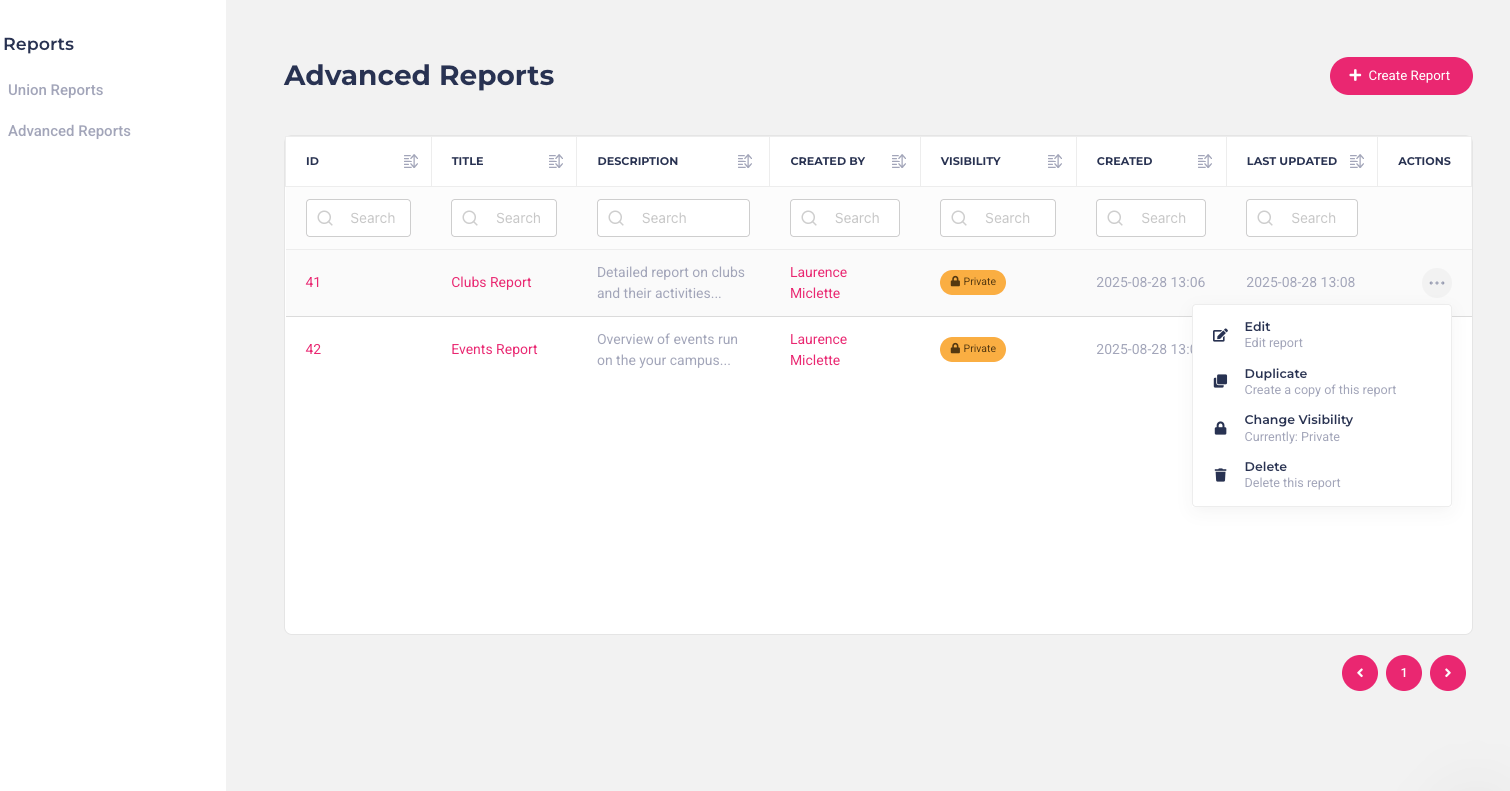Click the Created By sort icon
Viewport: 1510px width, 791px height.
pyautogui.click(x=899, y=161)
